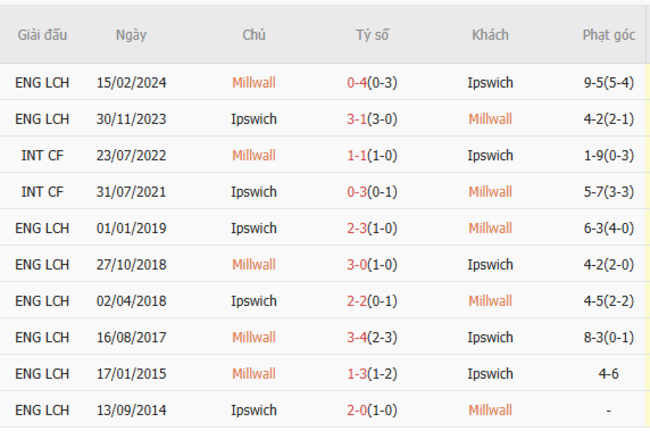
Task: Open the 0-4 score from 15/02/2024
Action: click(x=358, y=83)
